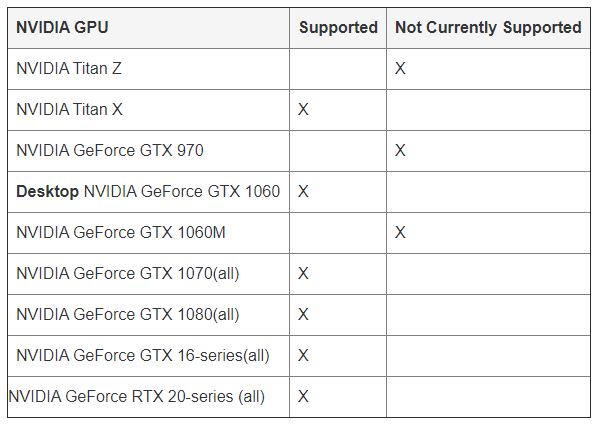Click the X mark in the Titan X row

pyautogui.click(x=303, y=109)
